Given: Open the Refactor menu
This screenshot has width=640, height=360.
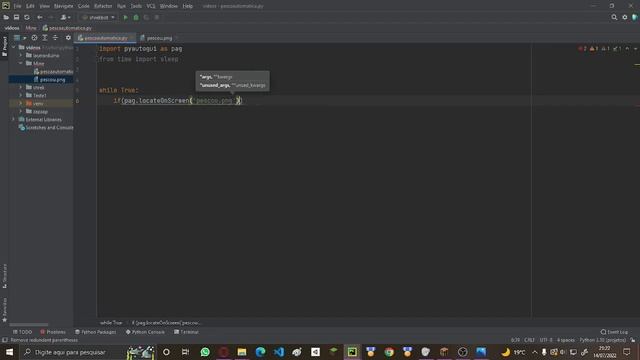Looking at the screenshot, I should tap(103, 6).
